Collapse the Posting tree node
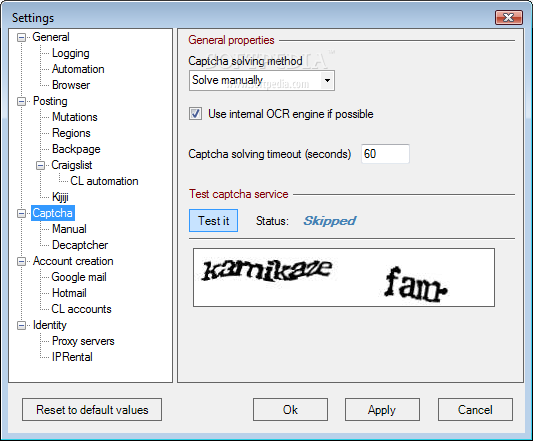The height and width of the screenshot is (441, 533). pos(21,101)
